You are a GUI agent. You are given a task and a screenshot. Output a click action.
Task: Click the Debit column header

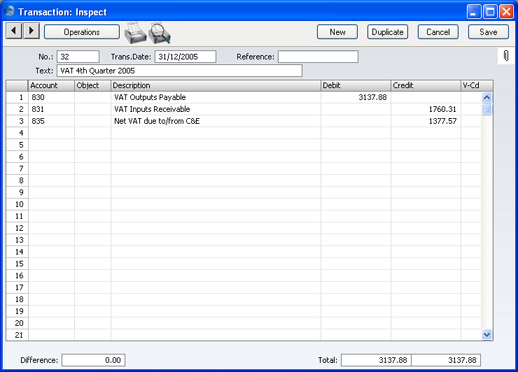click(356, 86)
